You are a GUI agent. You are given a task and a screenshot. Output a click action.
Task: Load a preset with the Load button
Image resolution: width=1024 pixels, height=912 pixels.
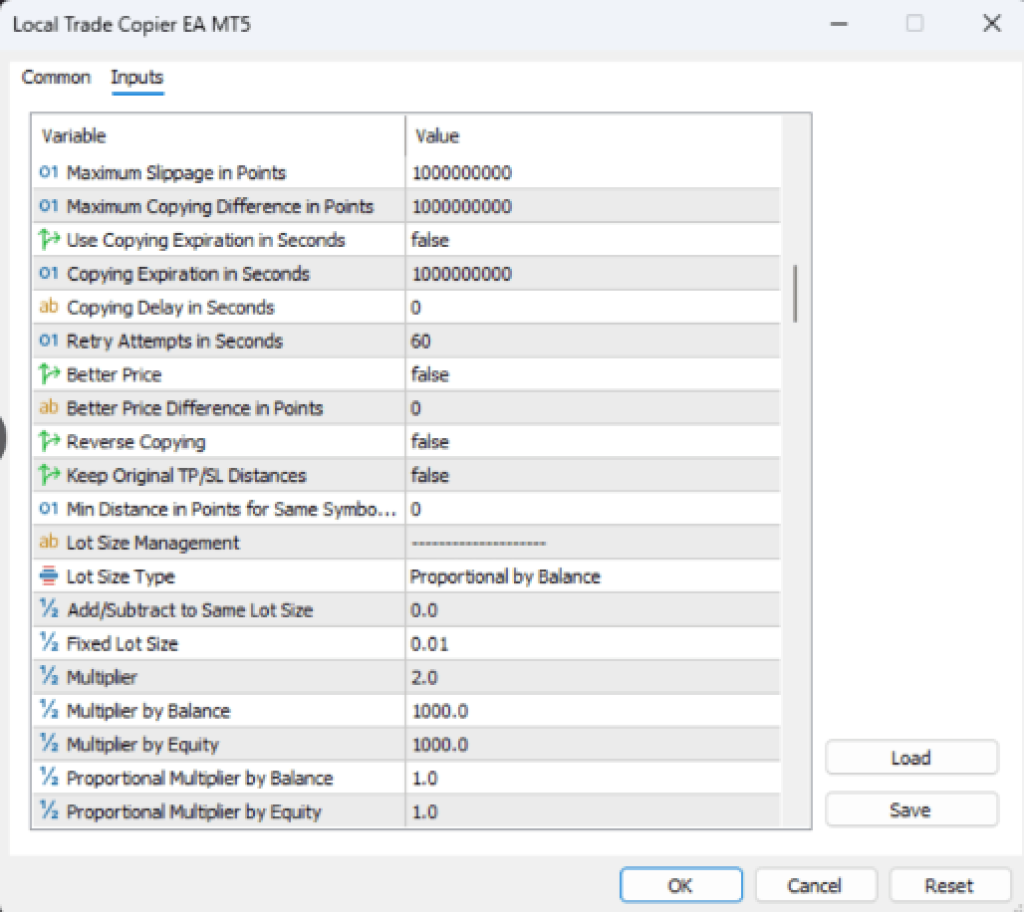coord(911,757)
